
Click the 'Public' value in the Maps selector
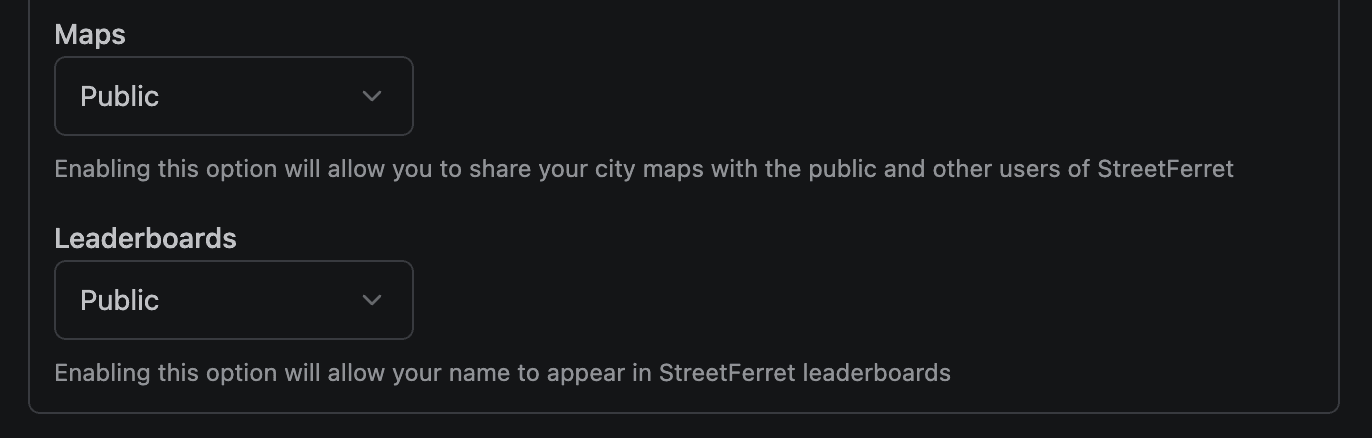[x=120, y=96]
